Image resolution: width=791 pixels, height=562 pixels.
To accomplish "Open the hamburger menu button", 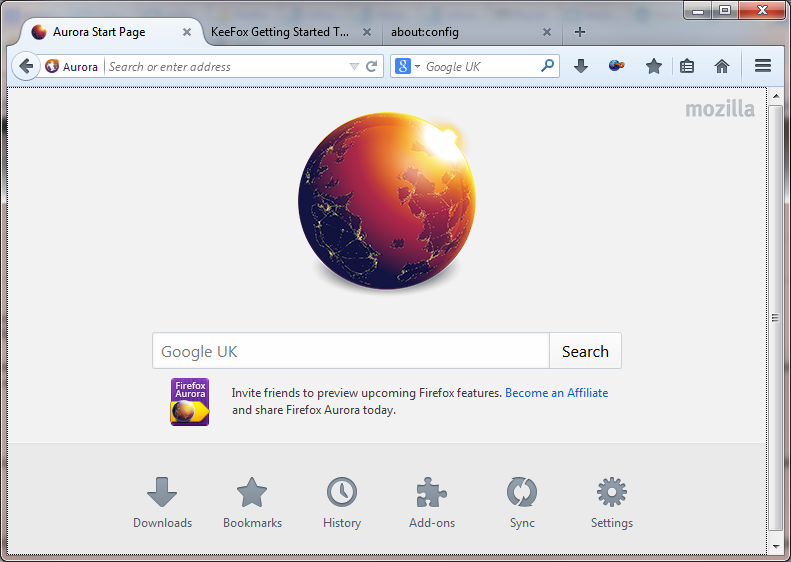I will point(763,66).
